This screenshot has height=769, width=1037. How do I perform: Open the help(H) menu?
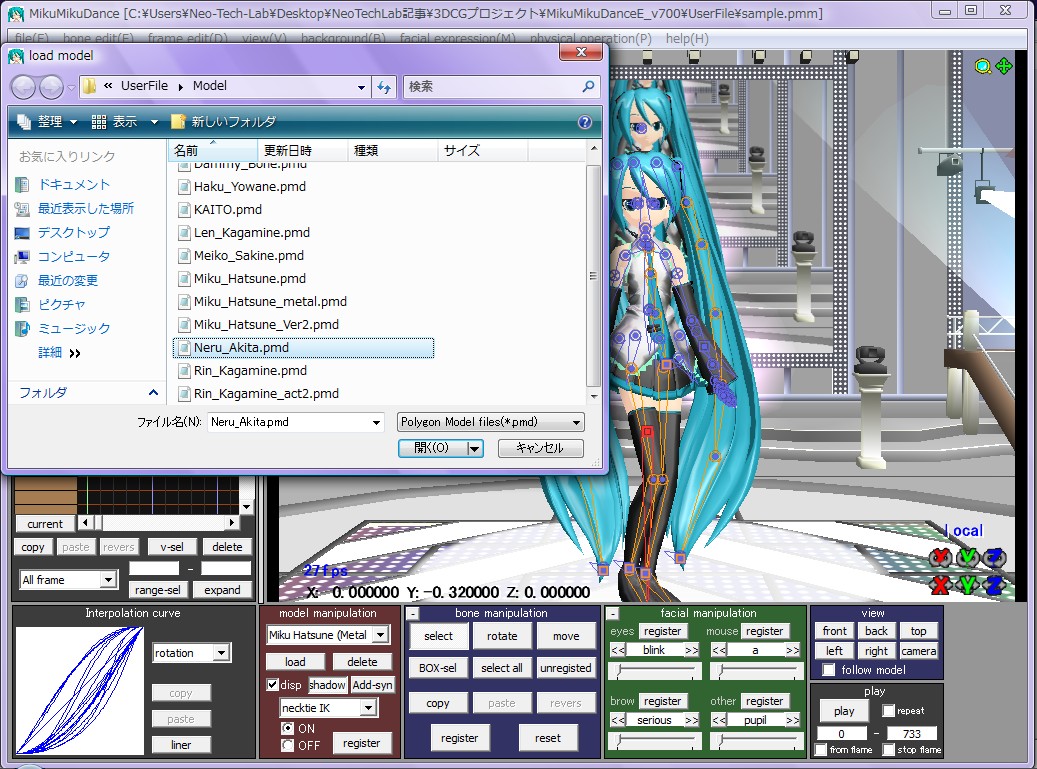click(687, 38)
